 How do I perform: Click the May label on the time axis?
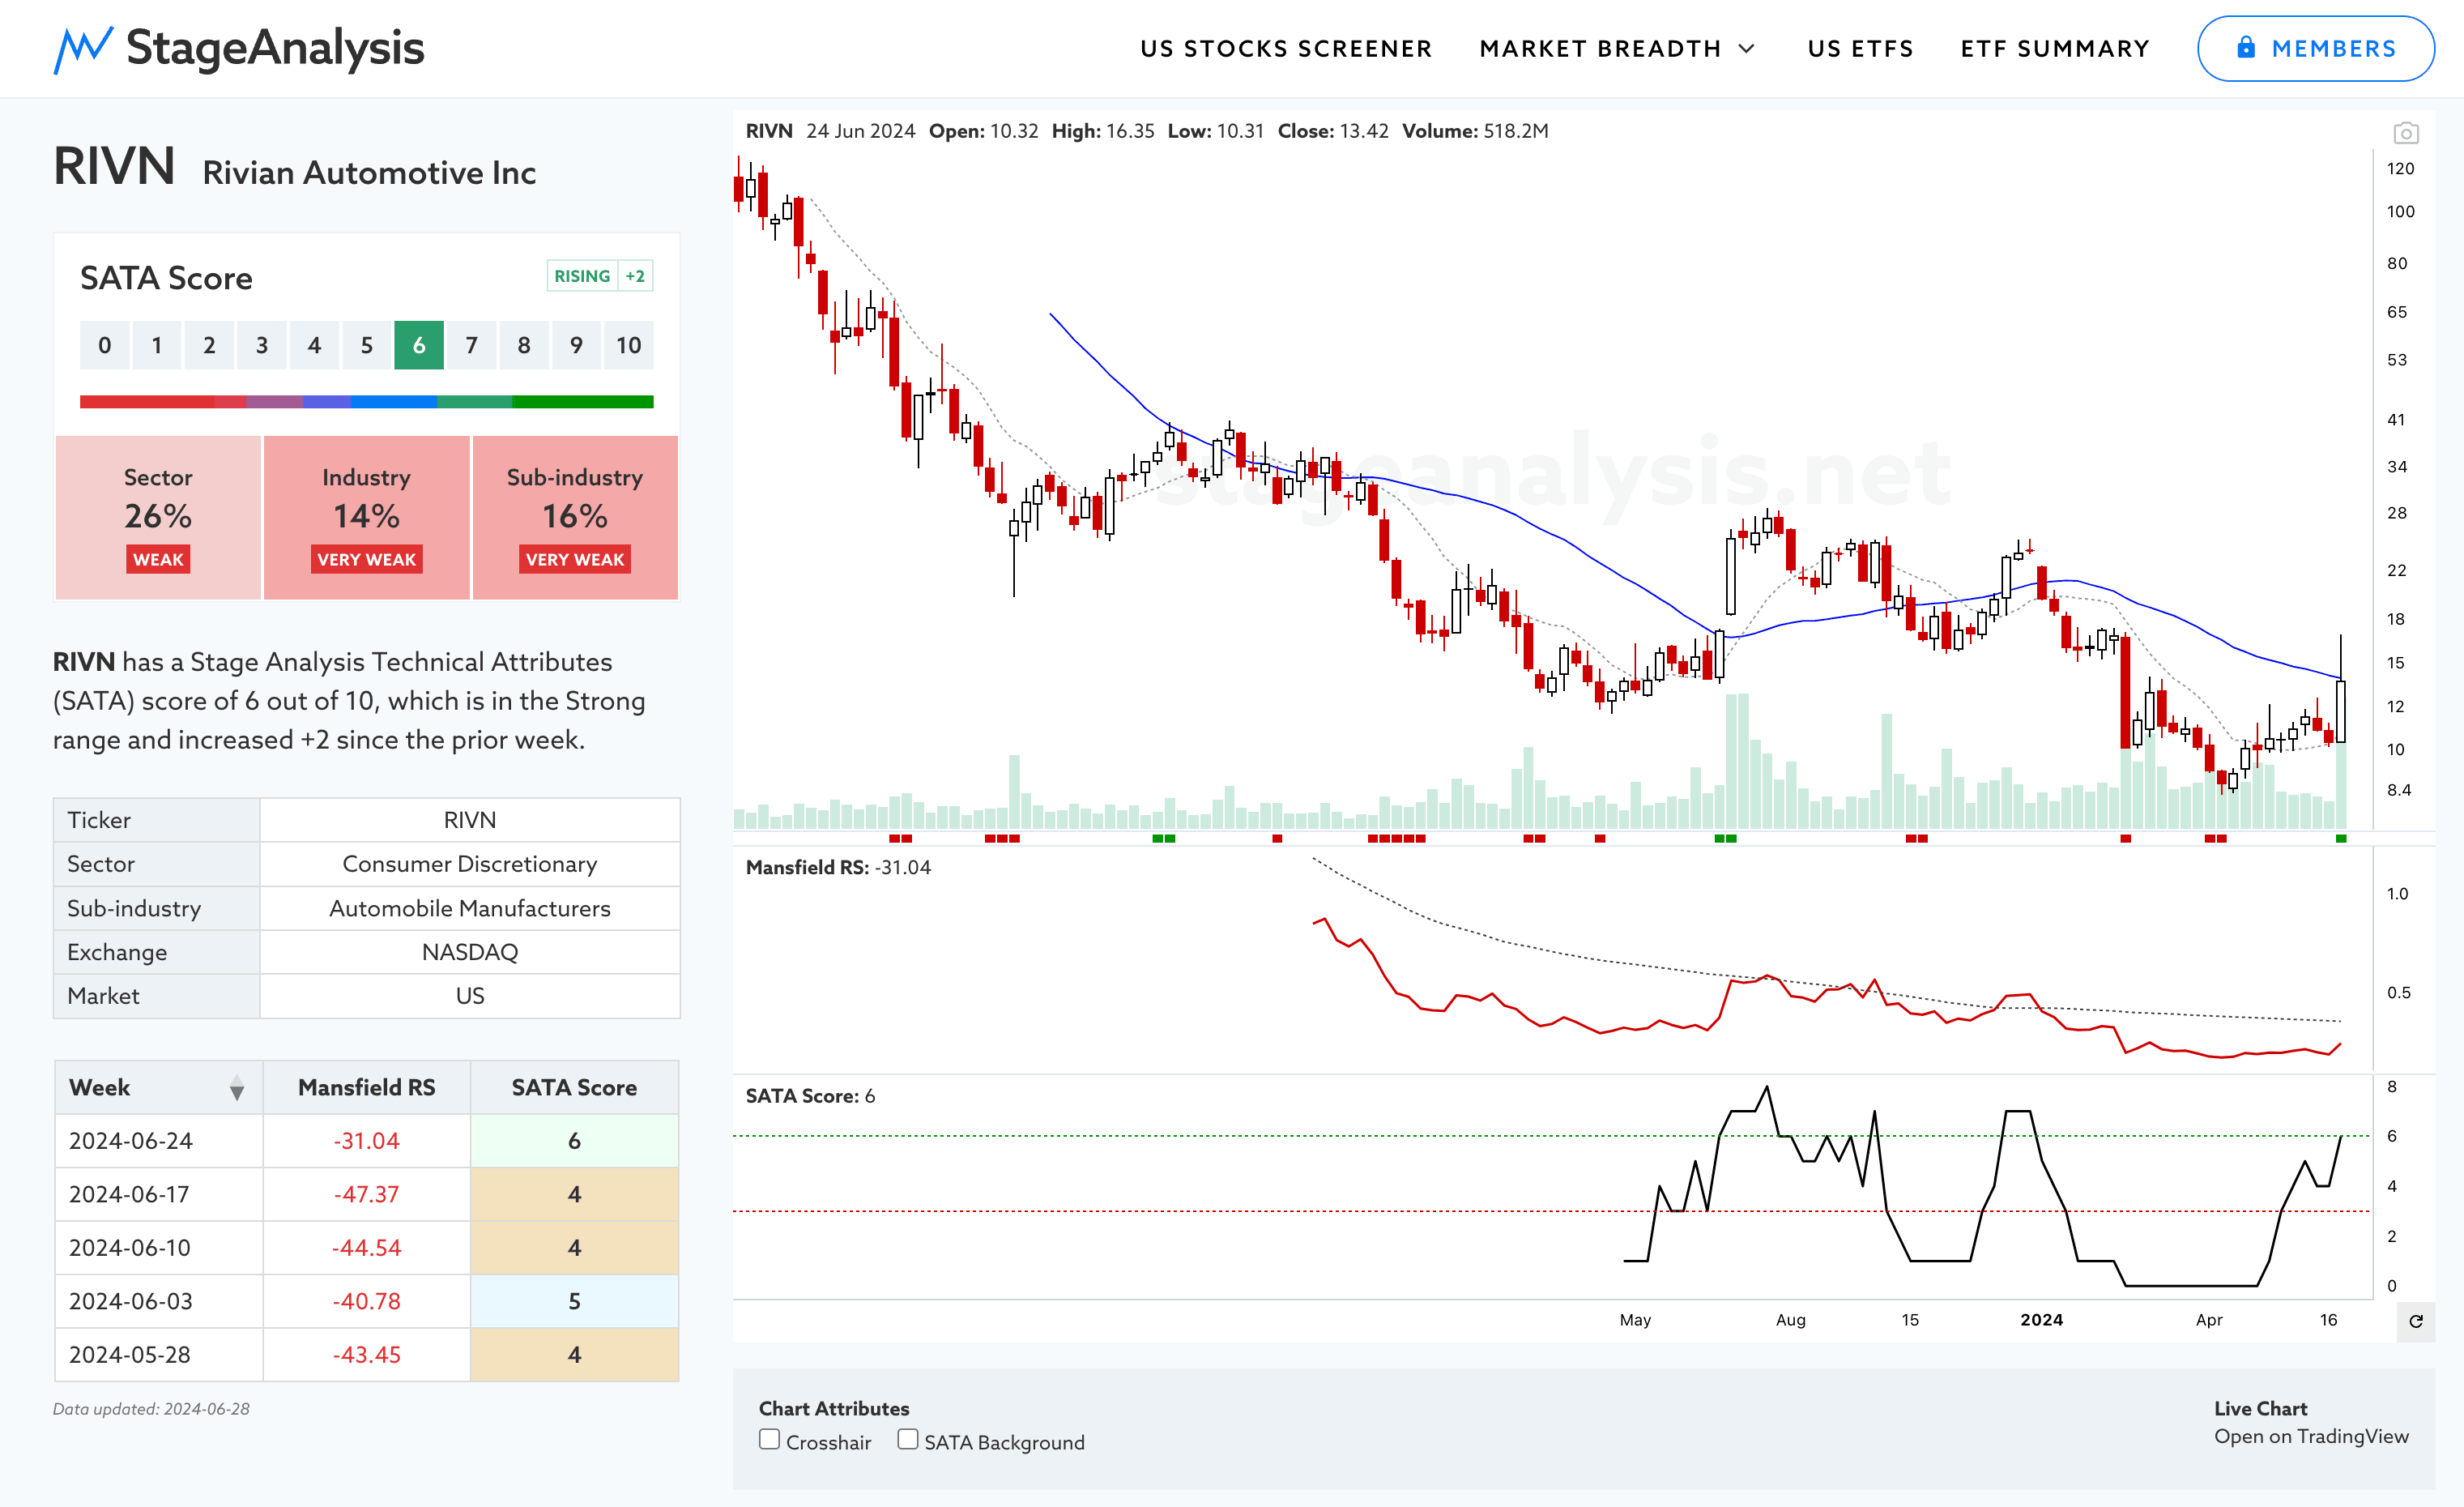pos(1635,1320)
